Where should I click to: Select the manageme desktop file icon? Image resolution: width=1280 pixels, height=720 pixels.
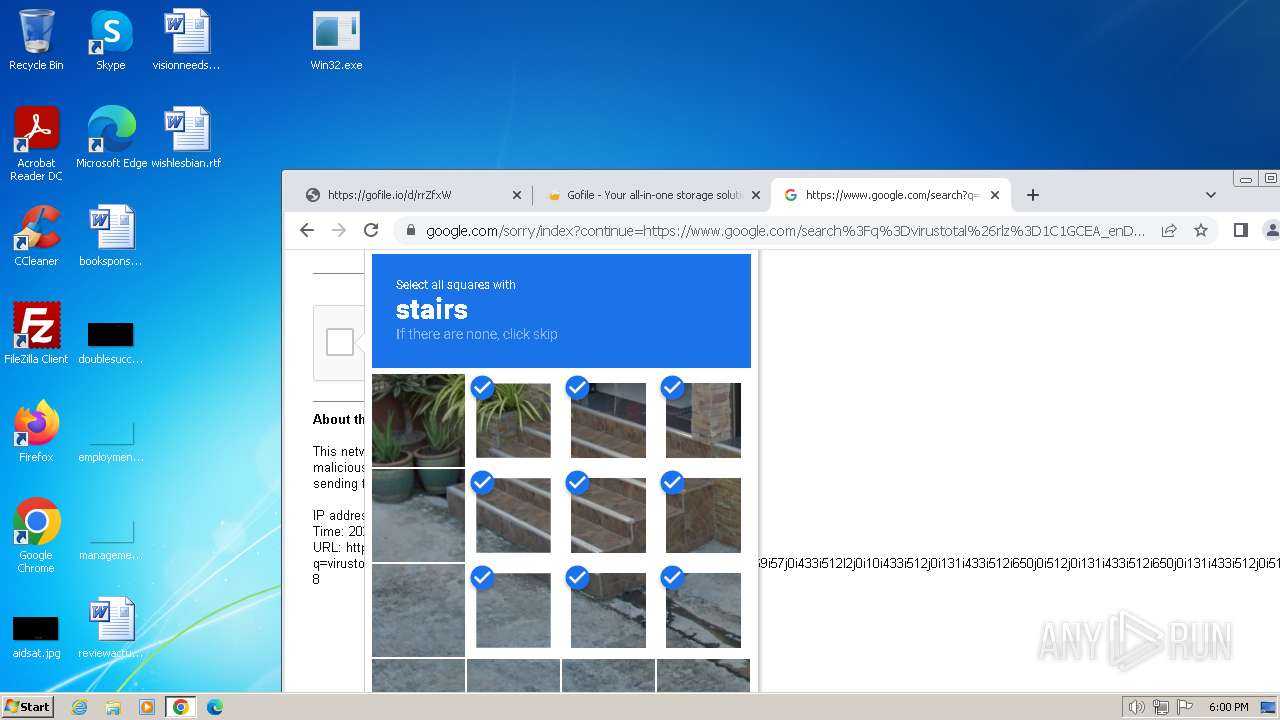coord(111,540)
